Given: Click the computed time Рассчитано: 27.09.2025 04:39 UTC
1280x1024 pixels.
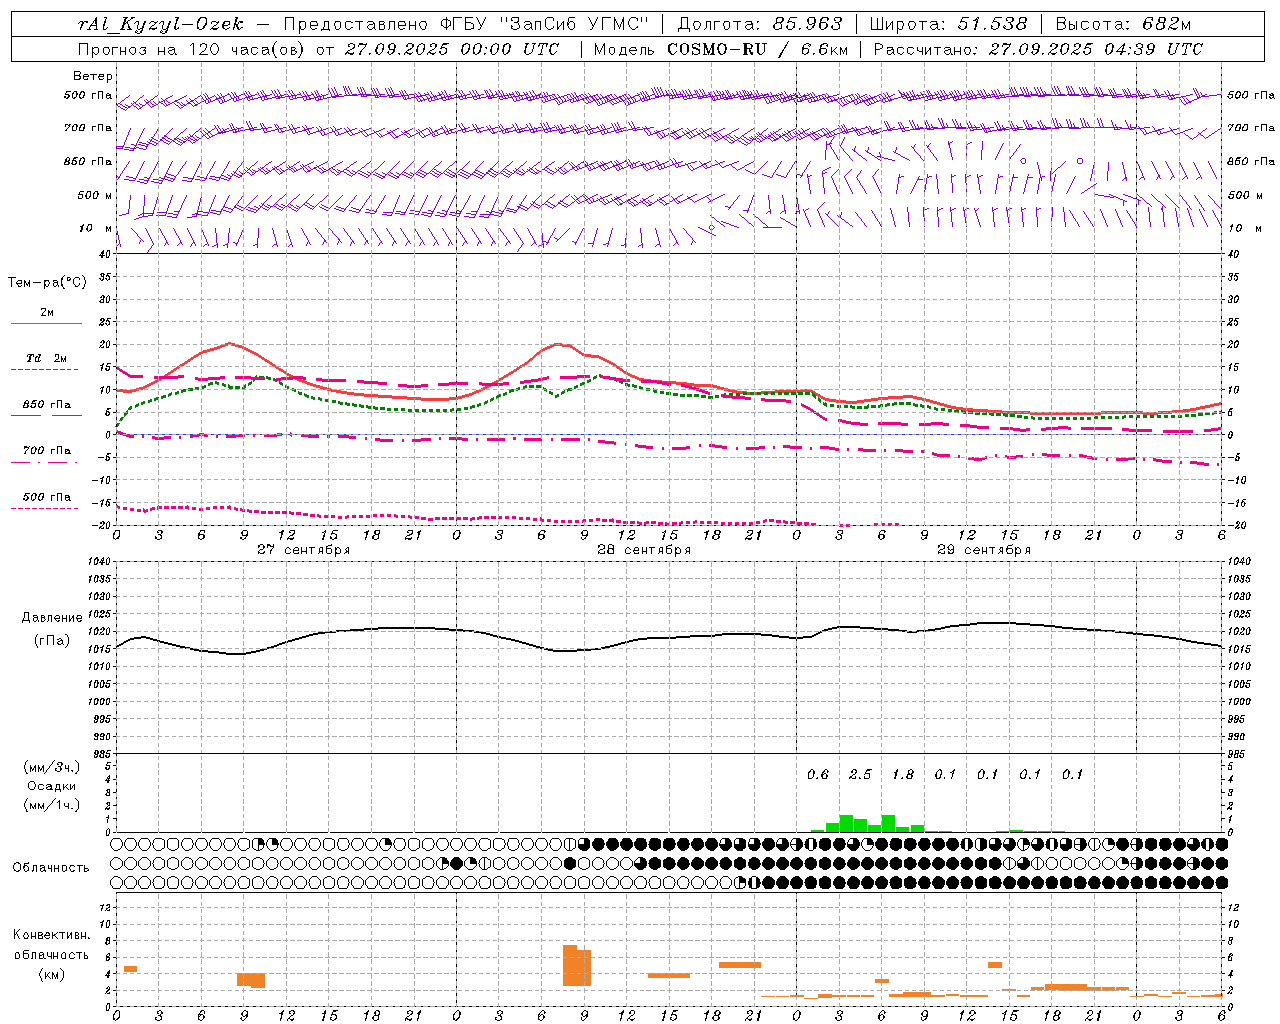Looking at the screenshot, I should (x=1038, y=49).
